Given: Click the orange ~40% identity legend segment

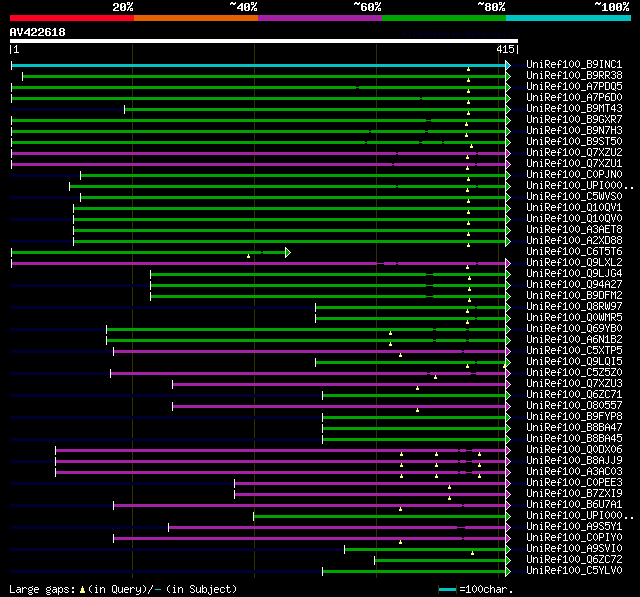Looking at the screenshot, I should (196, 18).
